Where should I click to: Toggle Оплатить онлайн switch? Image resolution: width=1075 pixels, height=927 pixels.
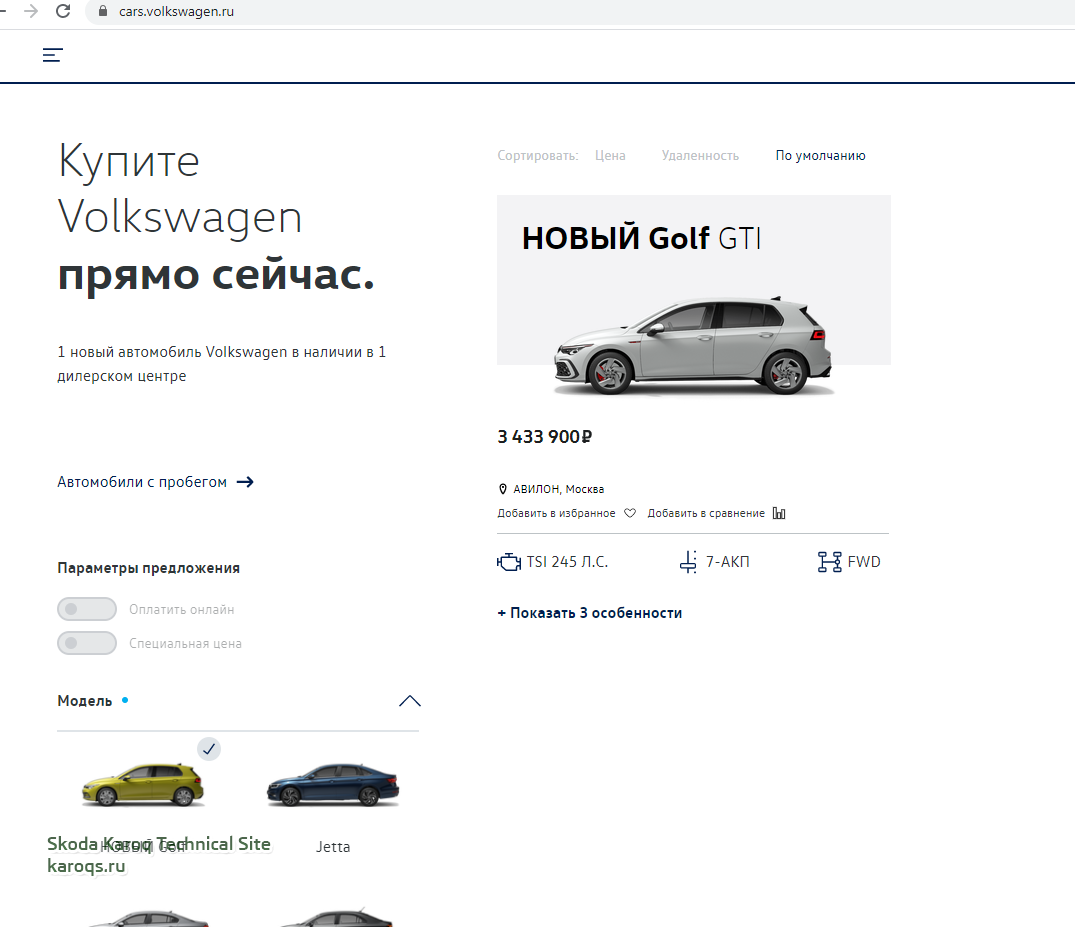coord(87,609)
